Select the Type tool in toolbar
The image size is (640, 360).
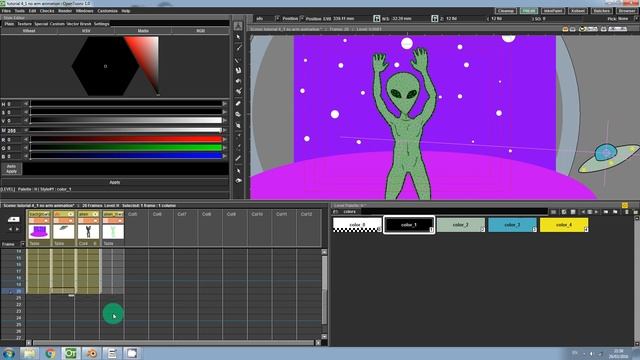[x=238, y=71]
